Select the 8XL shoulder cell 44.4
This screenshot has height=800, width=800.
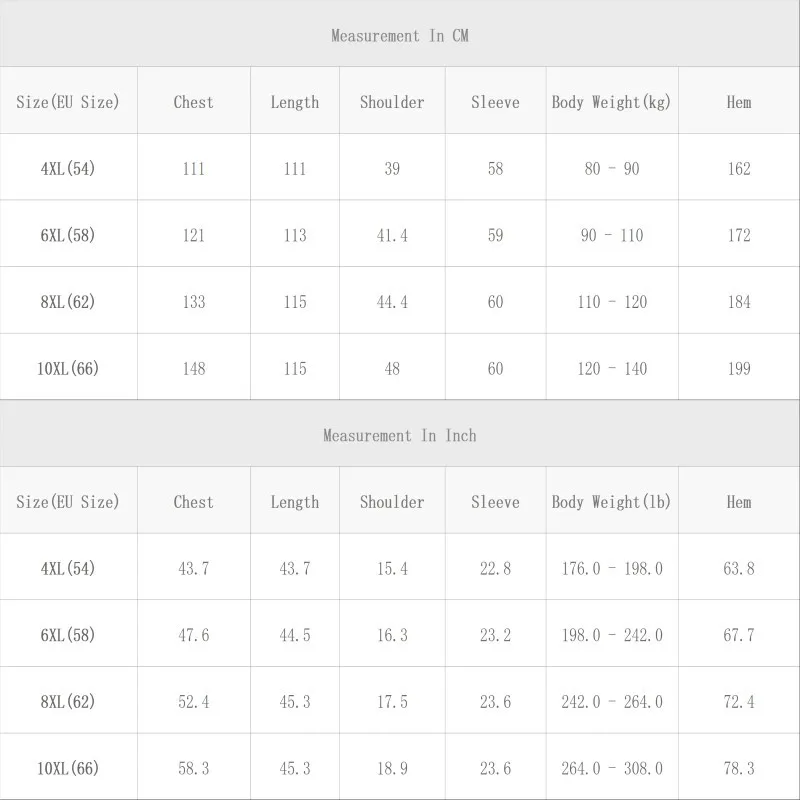click(x=392, y=302)
